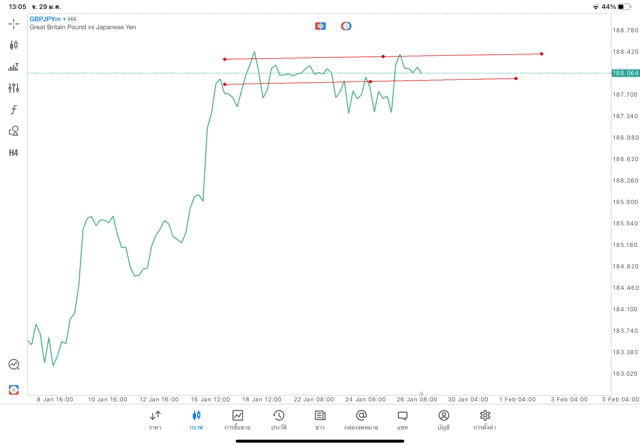Open the indicators function (f) icon

pos(14,110)
